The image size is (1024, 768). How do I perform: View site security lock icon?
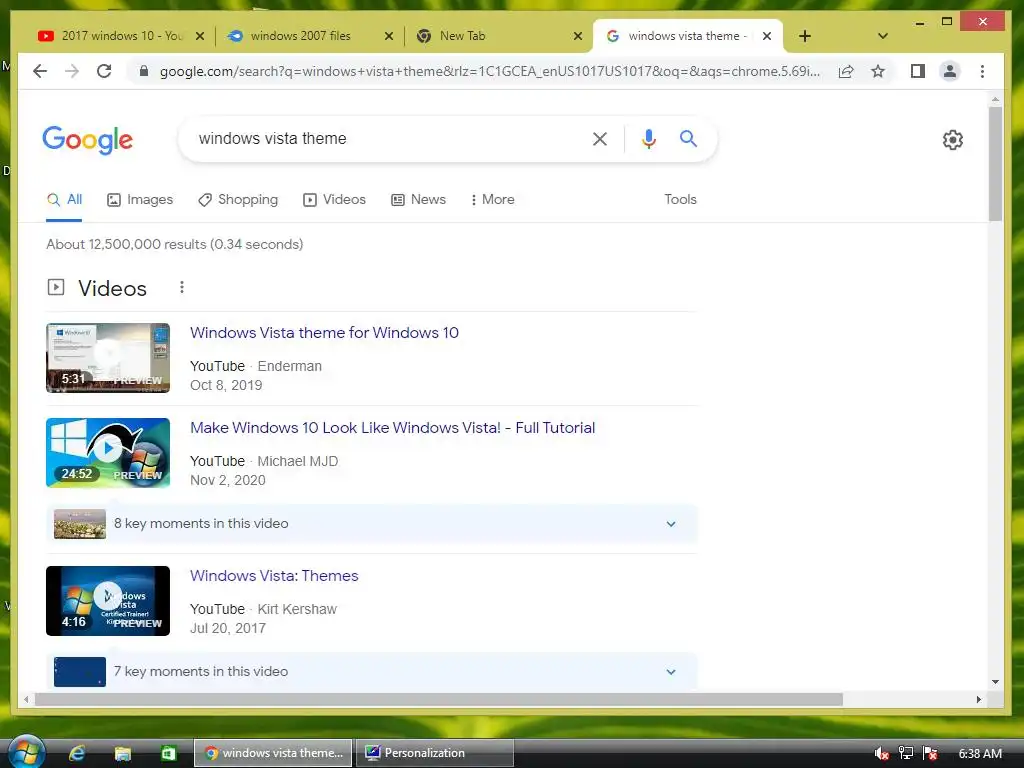coord(144,71)
